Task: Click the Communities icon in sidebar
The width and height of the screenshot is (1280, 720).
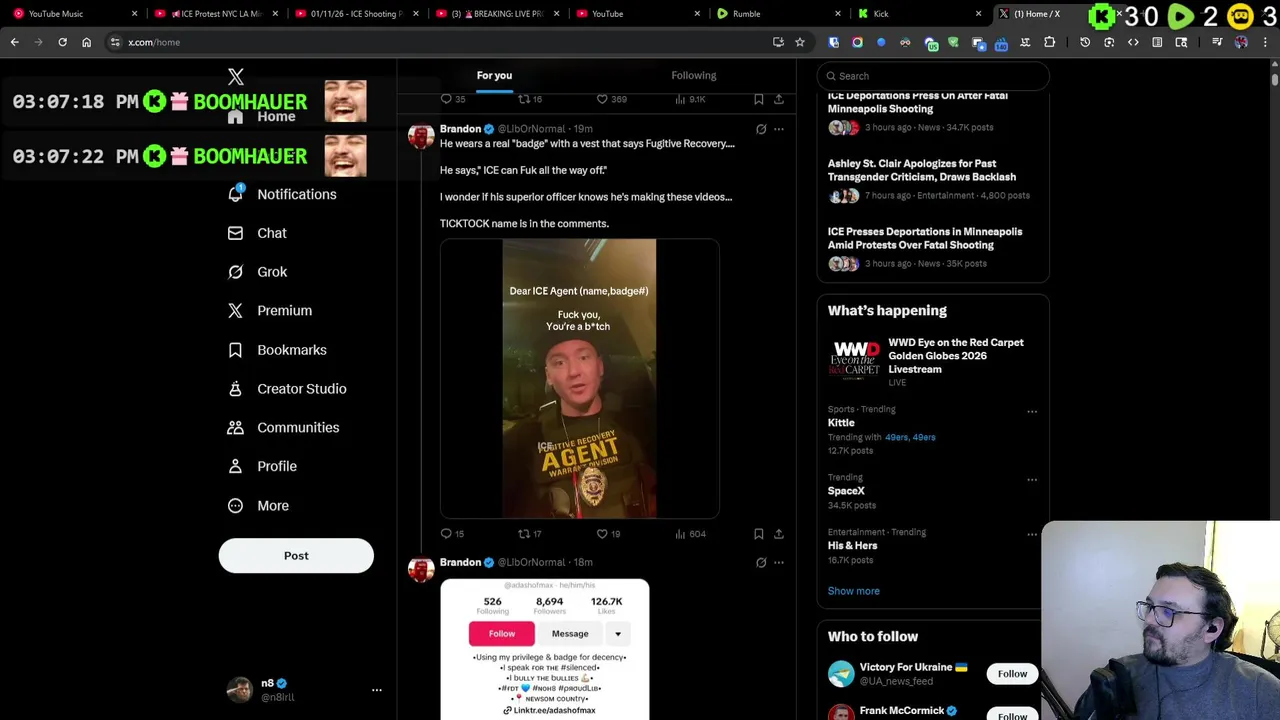Action: [x=235, y=428]
